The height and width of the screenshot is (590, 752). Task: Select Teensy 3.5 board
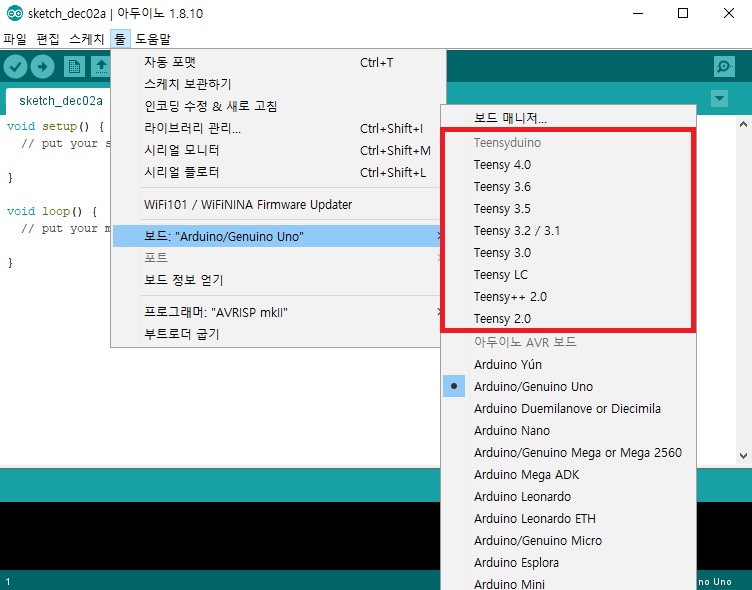click(568, 209)
